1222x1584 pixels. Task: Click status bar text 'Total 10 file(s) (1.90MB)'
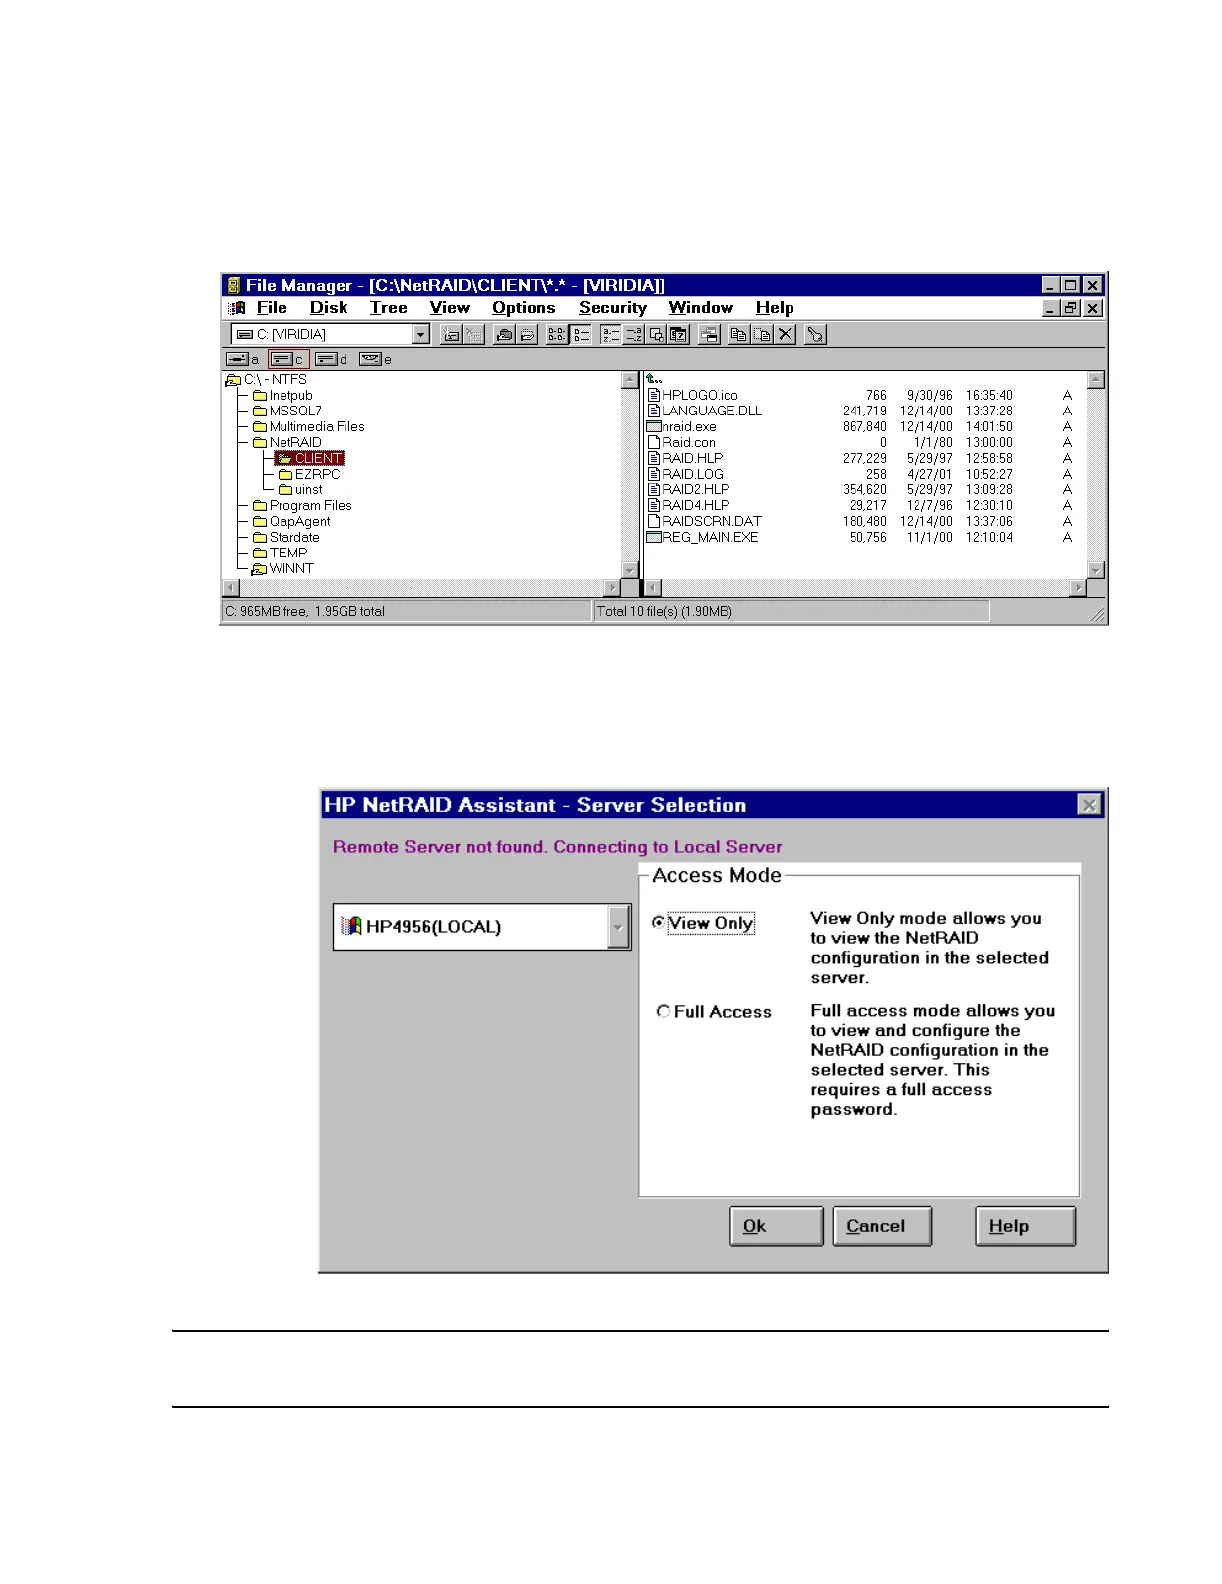tap(664, 612)
